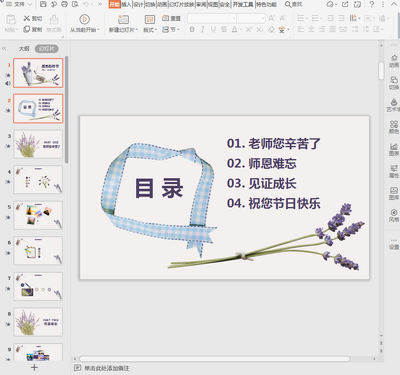The height and width of the screenshot is (375, 400).
Task: Click the add notes icon at bottom
Action: tap(77, 368)
